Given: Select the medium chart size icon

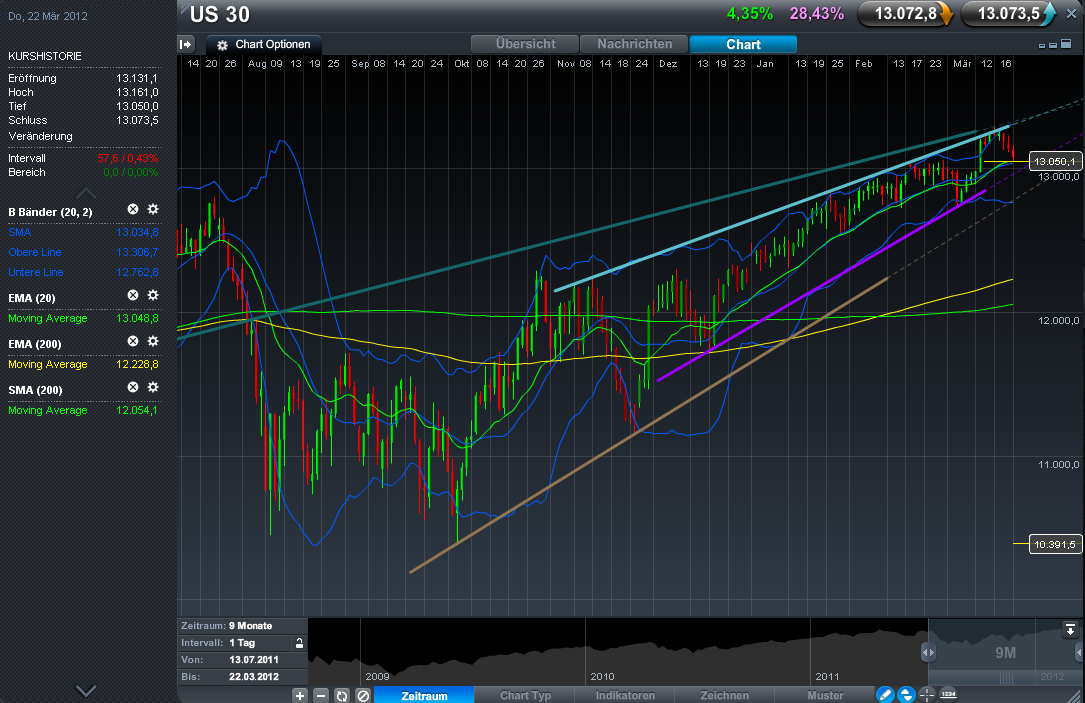Looking at the screenshot, I should coord(1053,45).
